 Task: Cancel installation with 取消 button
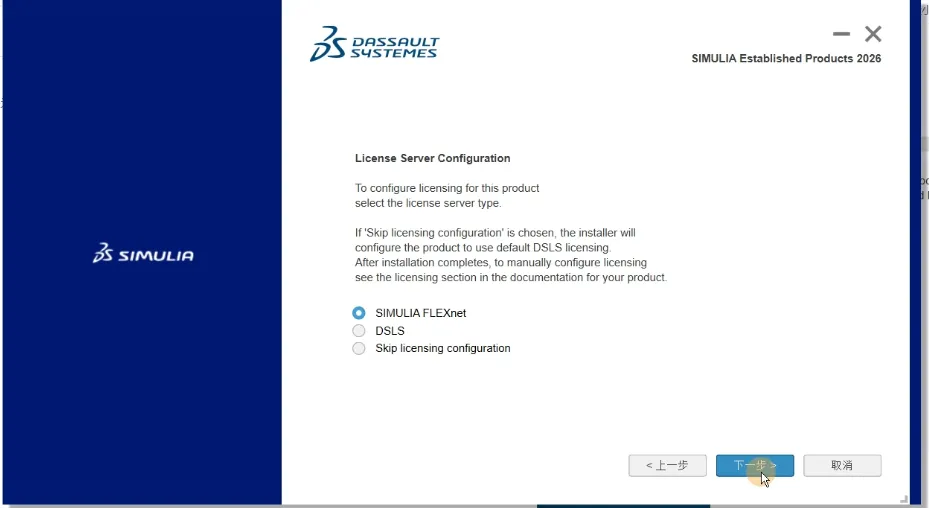tap(842, 465)
